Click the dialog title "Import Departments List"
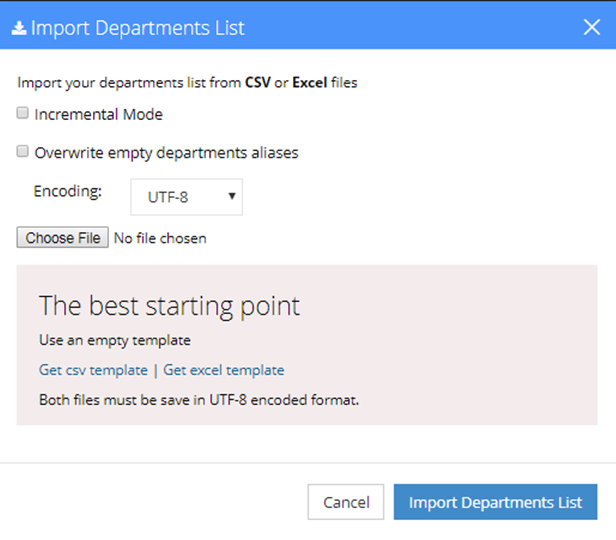This screenshot has width=616, height=540. click(138, 28)
